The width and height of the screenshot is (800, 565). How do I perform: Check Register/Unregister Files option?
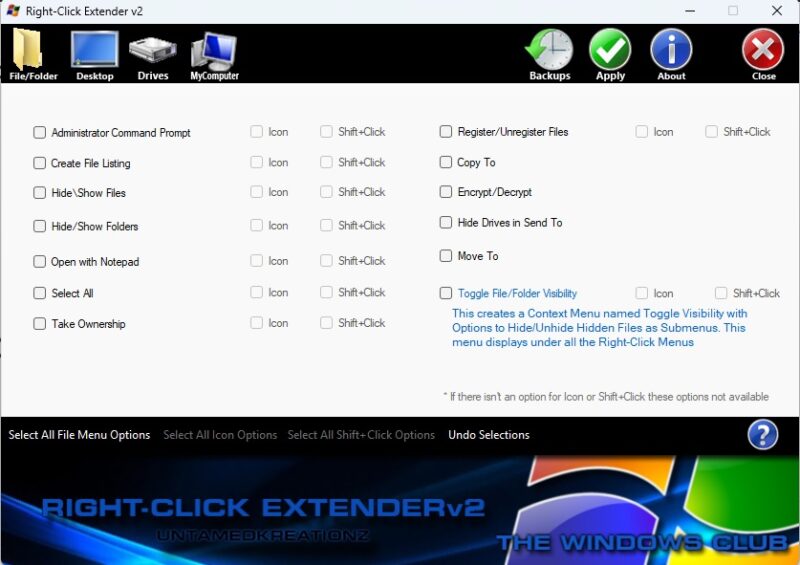(445, 132)
